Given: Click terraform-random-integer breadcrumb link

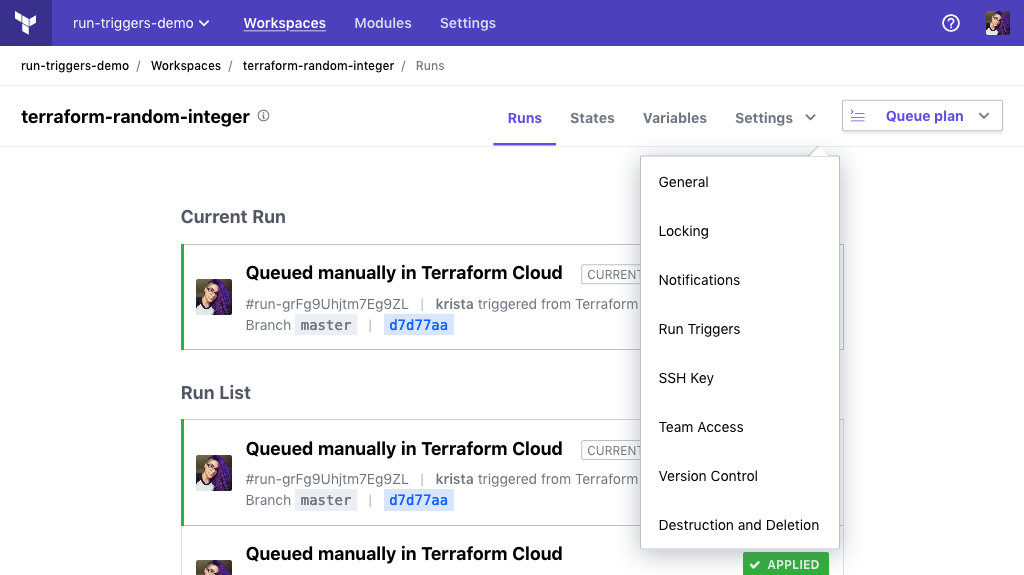Looking at the screenshot, I should [x=318, y=66].
